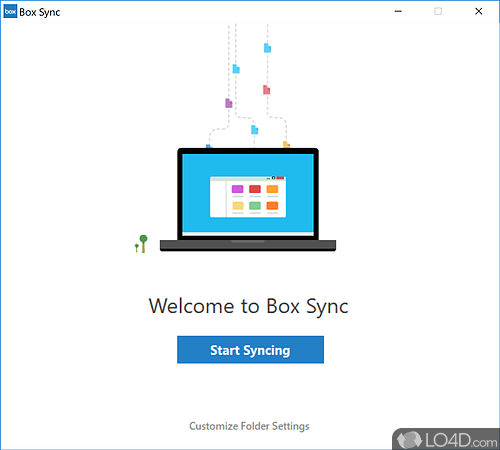This screenshot has width=500, height=450.
Task: Click the Start Syncing button
Action: [250, 350]
